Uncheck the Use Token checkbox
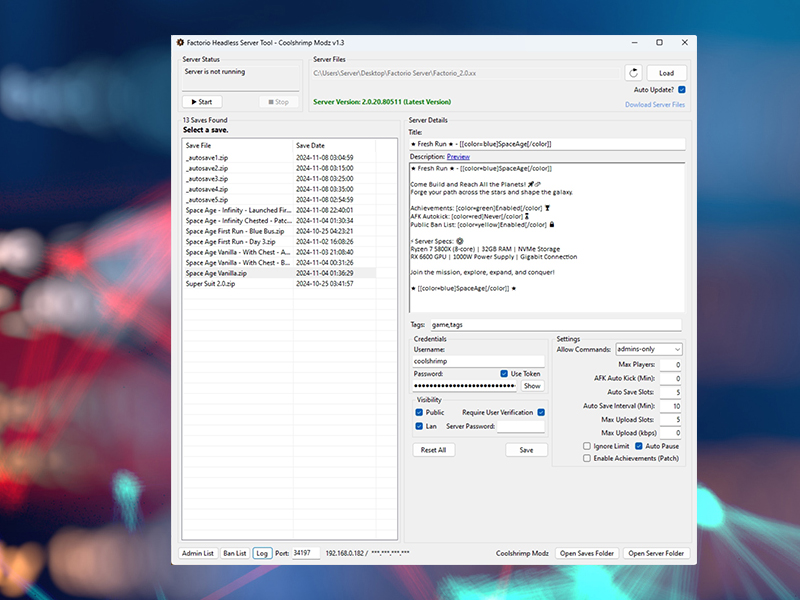This screenshot has width=800, height=600. [504, 374]
